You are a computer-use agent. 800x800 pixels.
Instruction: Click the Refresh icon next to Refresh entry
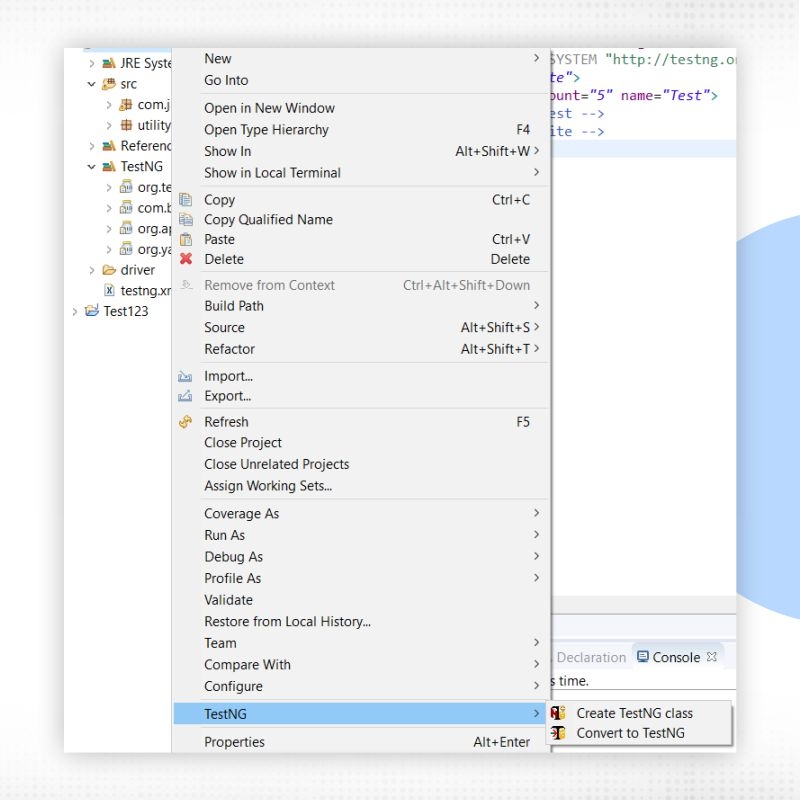coord(186,421)
